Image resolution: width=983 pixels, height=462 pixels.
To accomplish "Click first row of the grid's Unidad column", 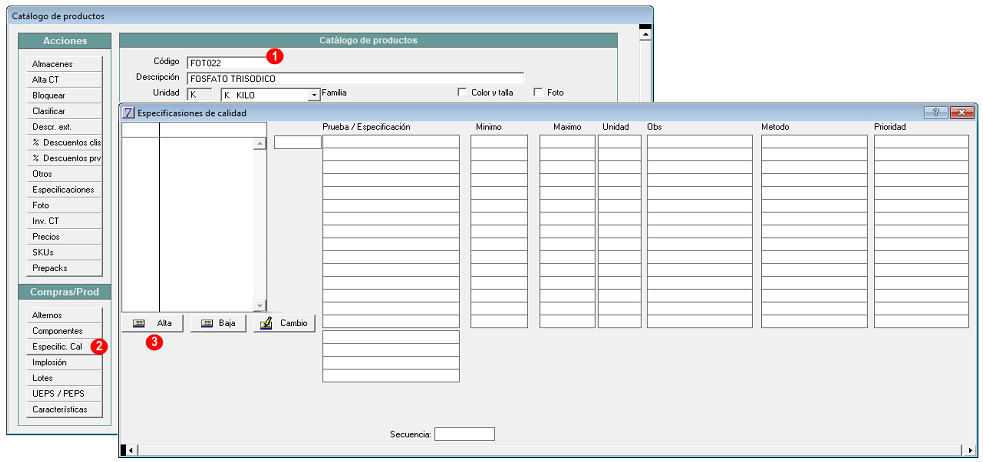I will coord(619,142).
